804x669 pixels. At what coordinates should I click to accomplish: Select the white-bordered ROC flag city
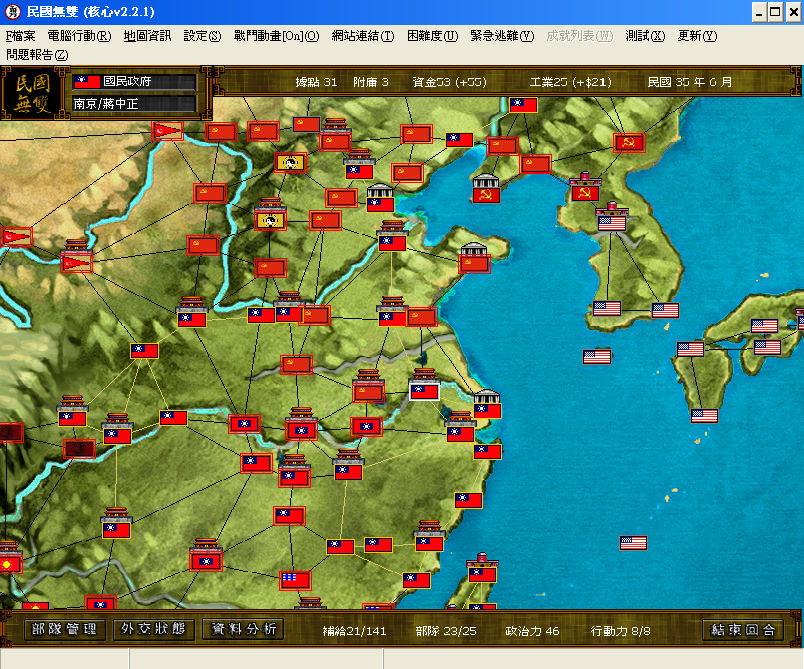[x=424, y=392]
